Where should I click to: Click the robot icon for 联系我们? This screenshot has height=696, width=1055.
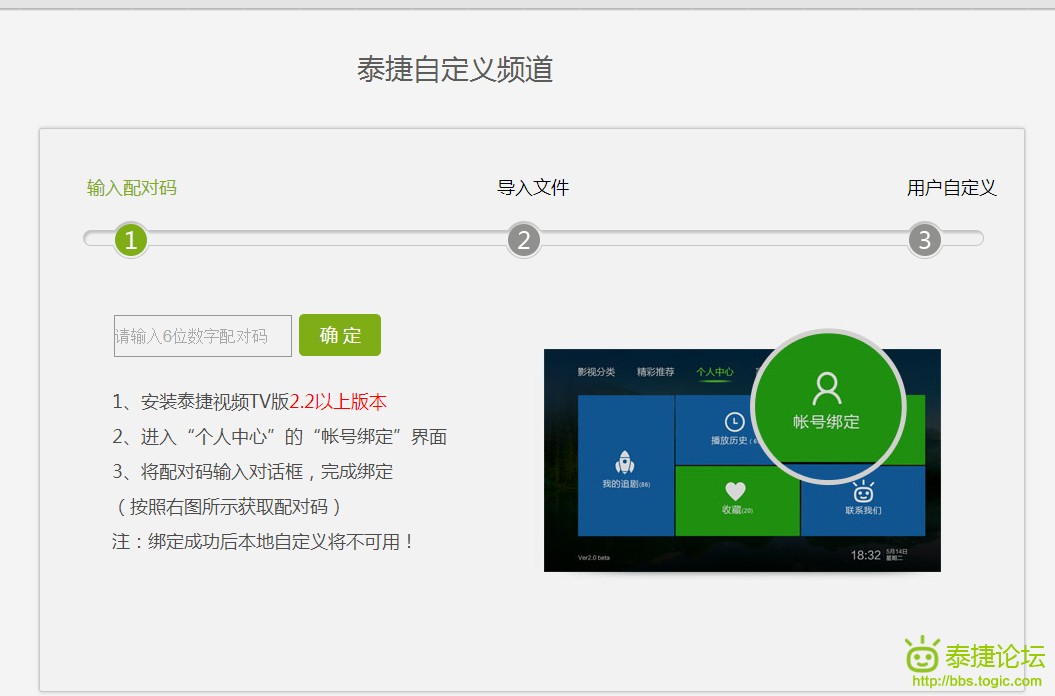[x=863, y=492]
